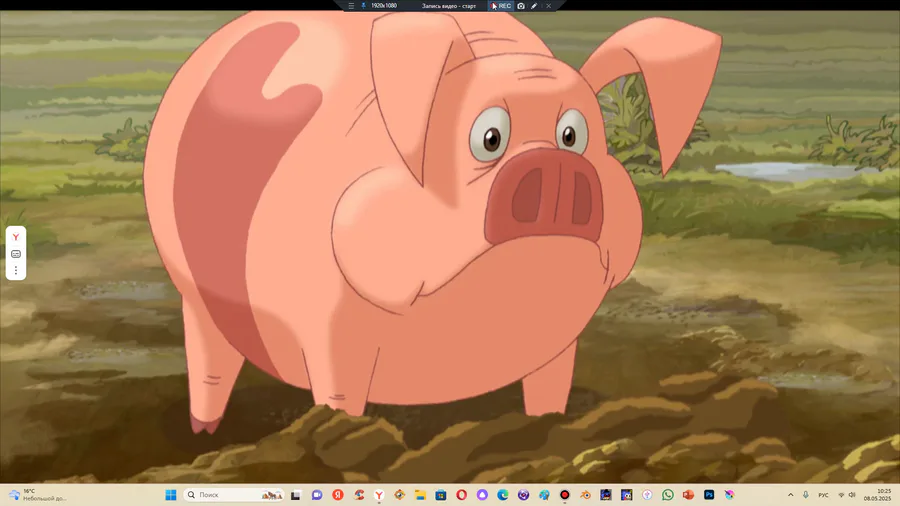Open the 1920x1080 resolution selector

coord(384,6)
